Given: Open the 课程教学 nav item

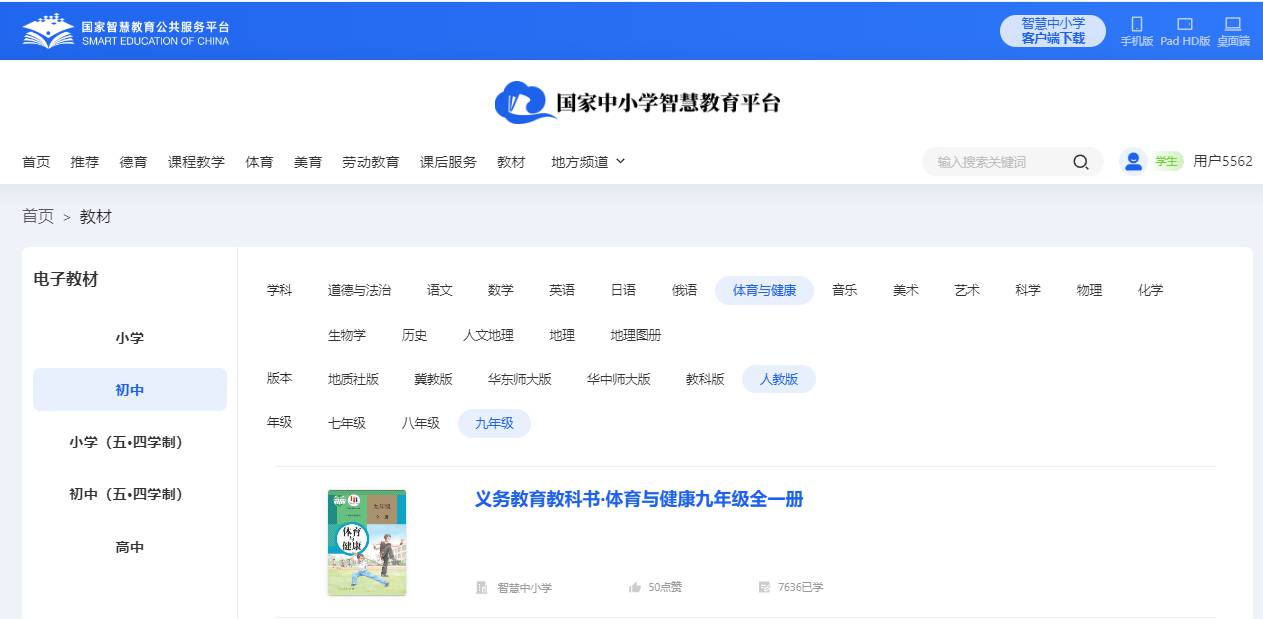Looking at the screenshot, I should pos(196,162).
